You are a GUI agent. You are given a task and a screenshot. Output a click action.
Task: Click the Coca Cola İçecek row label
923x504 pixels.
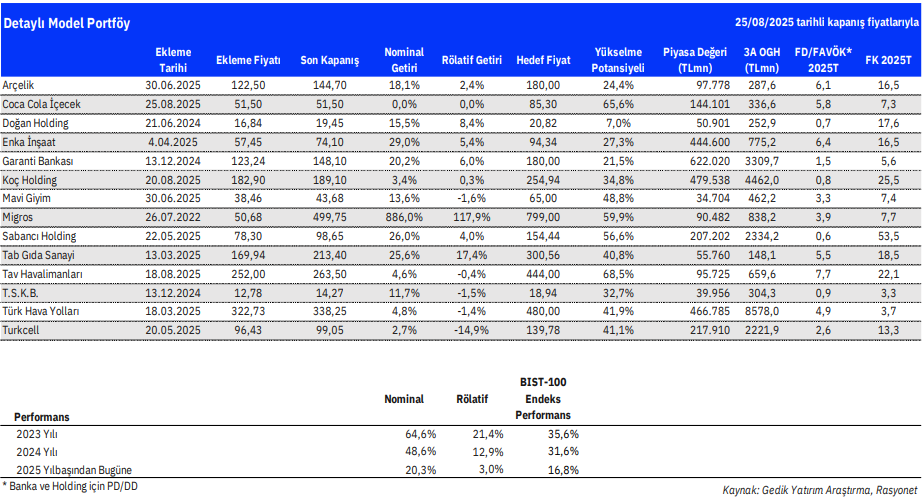click(41, 103)
